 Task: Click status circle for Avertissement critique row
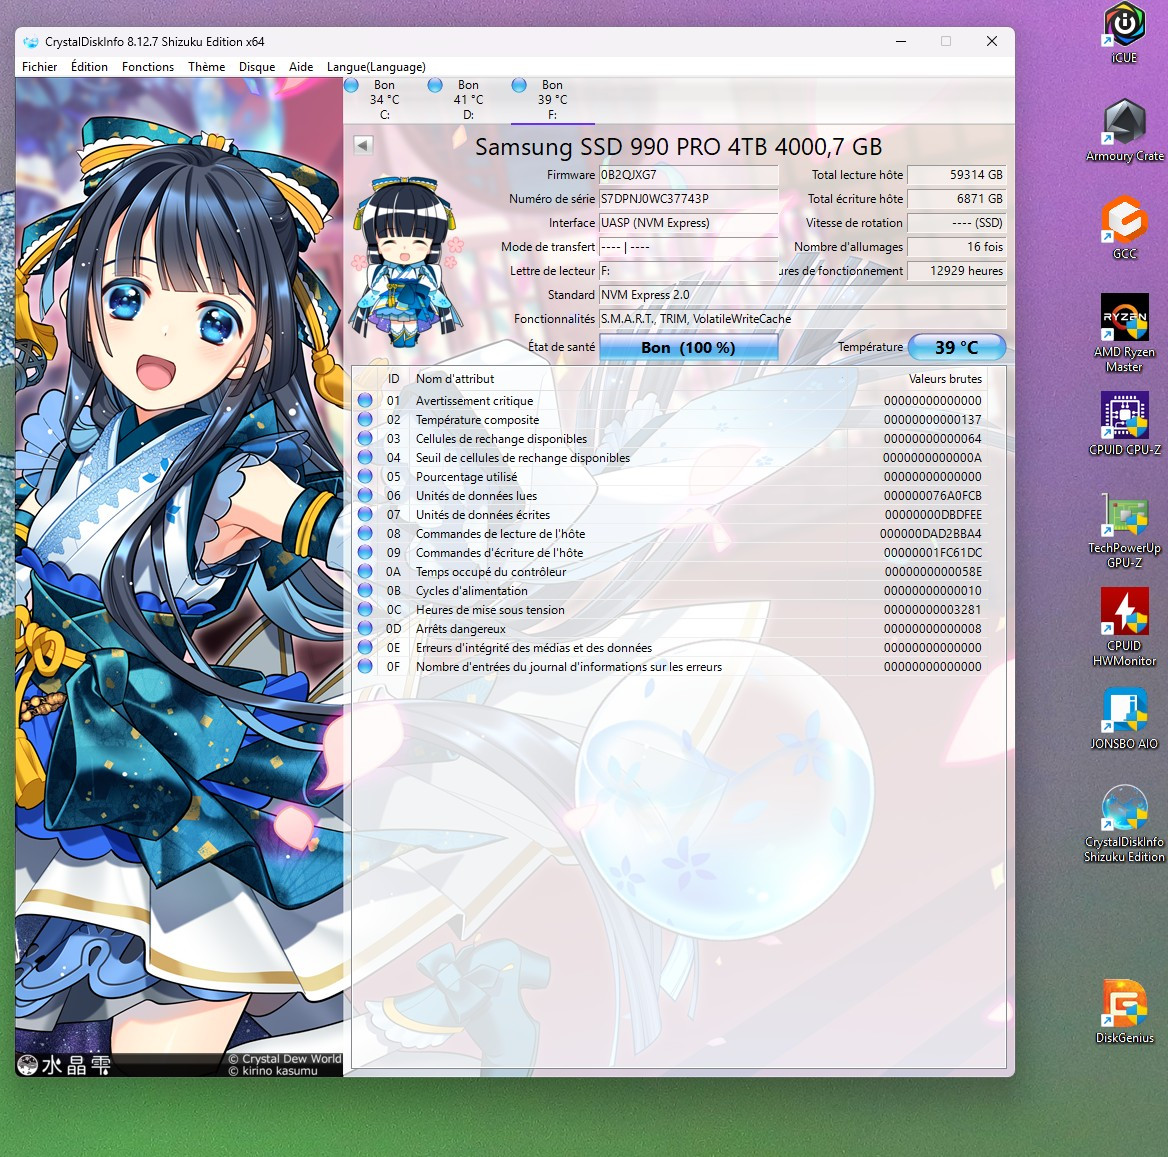365,400
